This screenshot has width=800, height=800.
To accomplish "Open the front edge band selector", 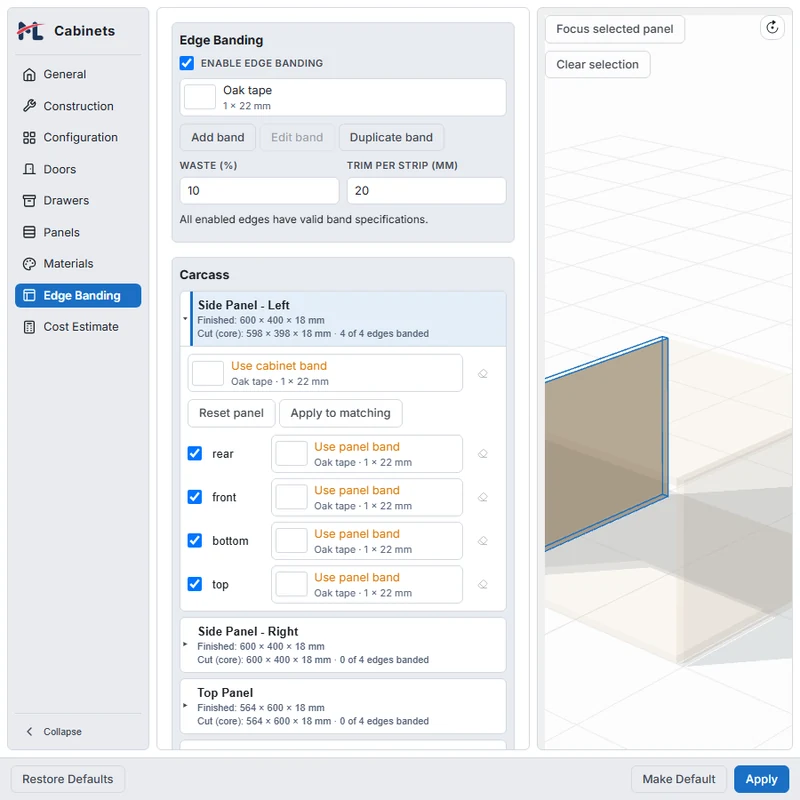I will pyautogui.click(x=367, y=497).
